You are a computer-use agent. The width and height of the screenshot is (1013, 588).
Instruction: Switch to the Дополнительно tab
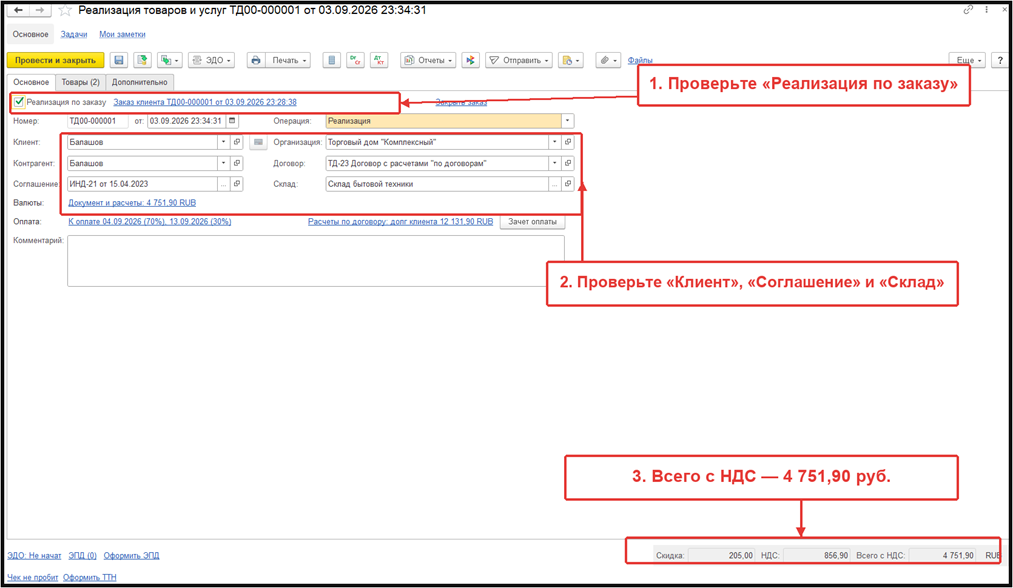[x=140, y=82]
